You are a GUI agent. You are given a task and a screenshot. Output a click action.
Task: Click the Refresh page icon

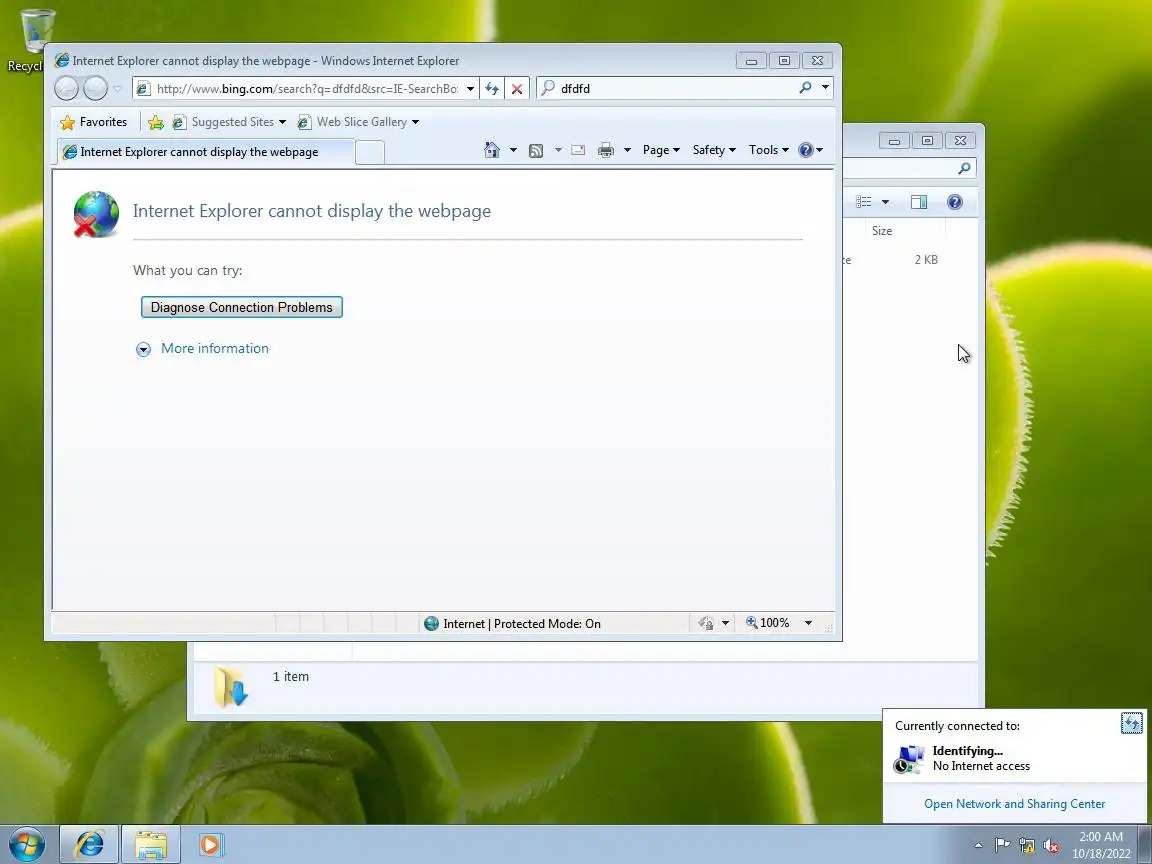(492, 89)
